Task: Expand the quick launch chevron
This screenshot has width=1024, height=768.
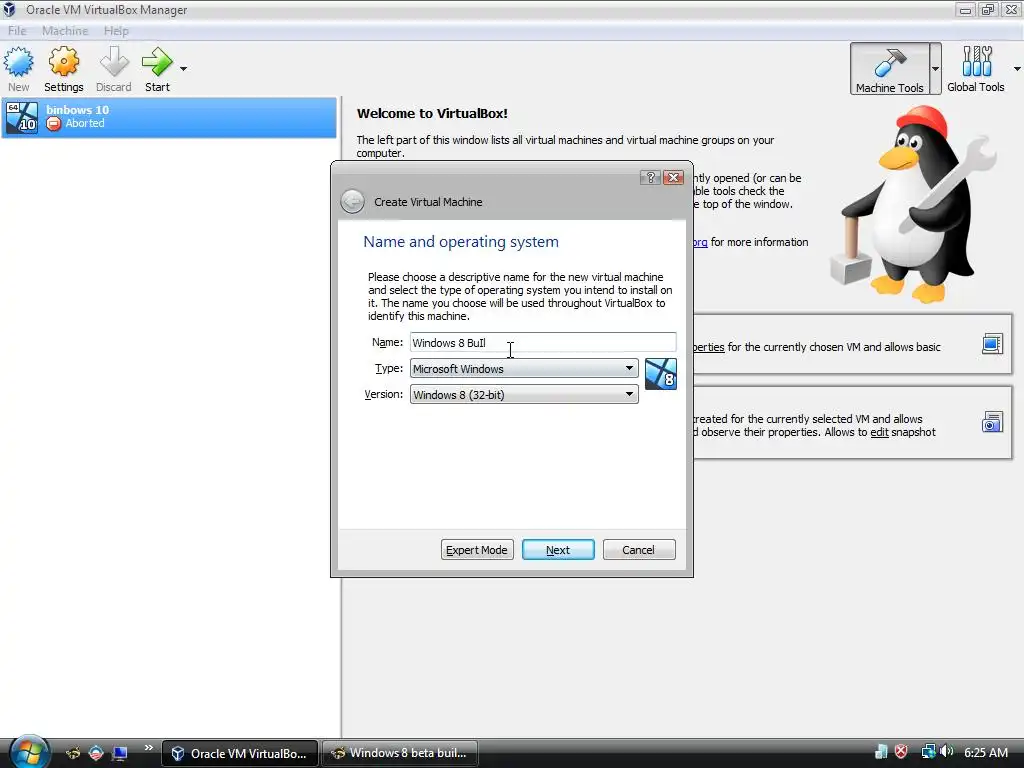Action: click(148, 747)
